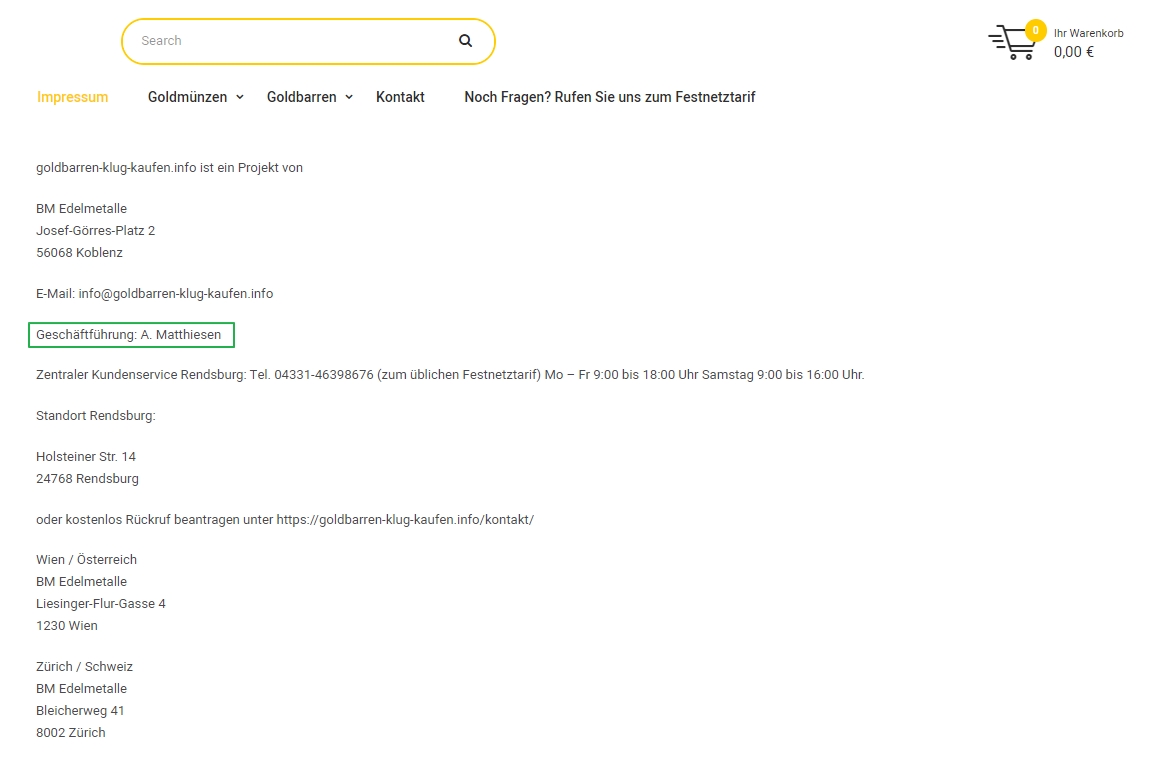1153x777 pixels.
Task: Go to the Kontakt page
Action: point(400,97)
